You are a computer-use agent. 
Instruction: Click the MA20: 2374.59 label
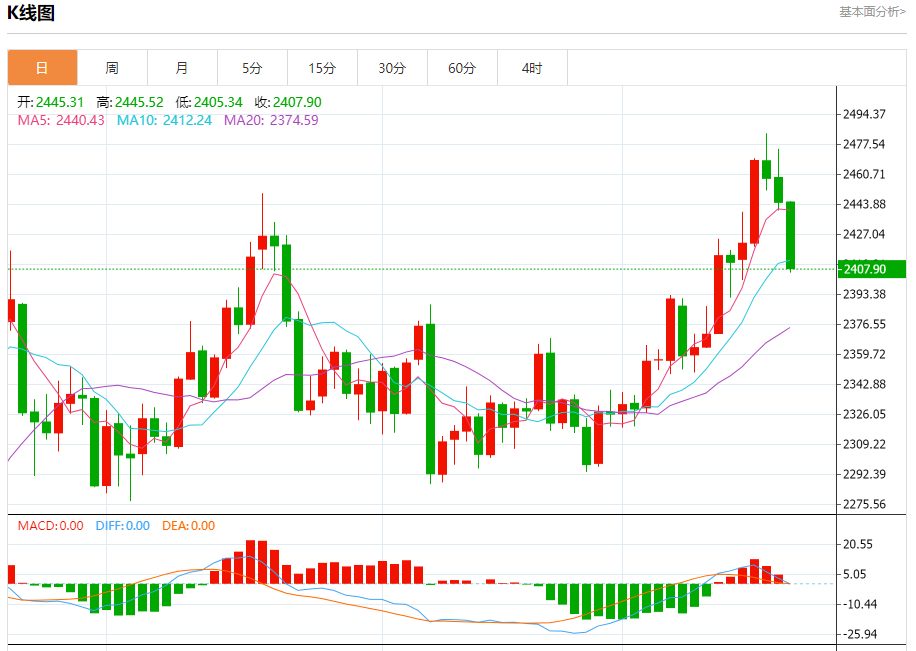[271, 120]
